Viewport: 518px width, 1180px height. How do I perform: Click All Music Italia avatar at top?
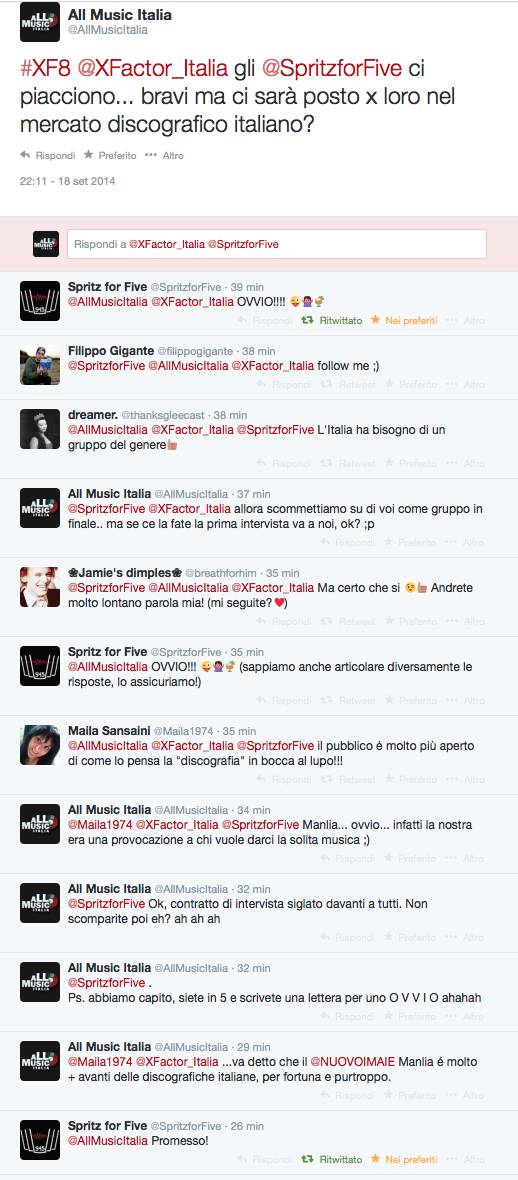tap(40, 22)
